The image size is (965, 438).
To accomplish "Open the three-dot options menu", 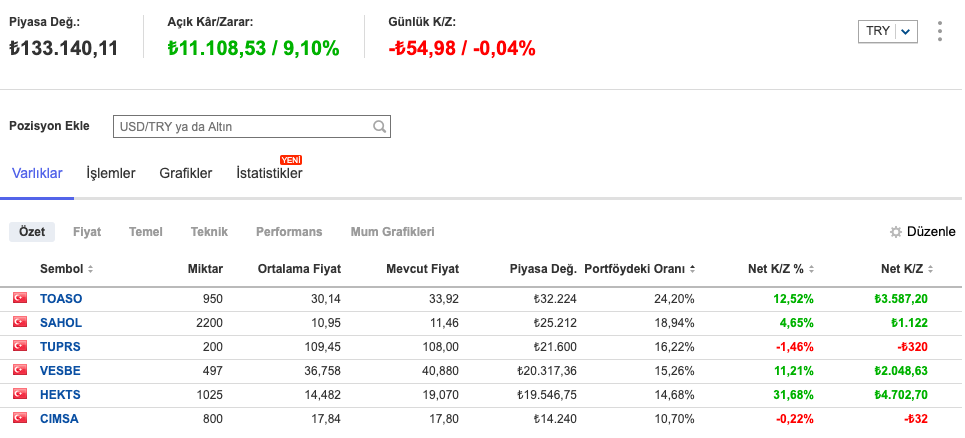I will (939, 31).
